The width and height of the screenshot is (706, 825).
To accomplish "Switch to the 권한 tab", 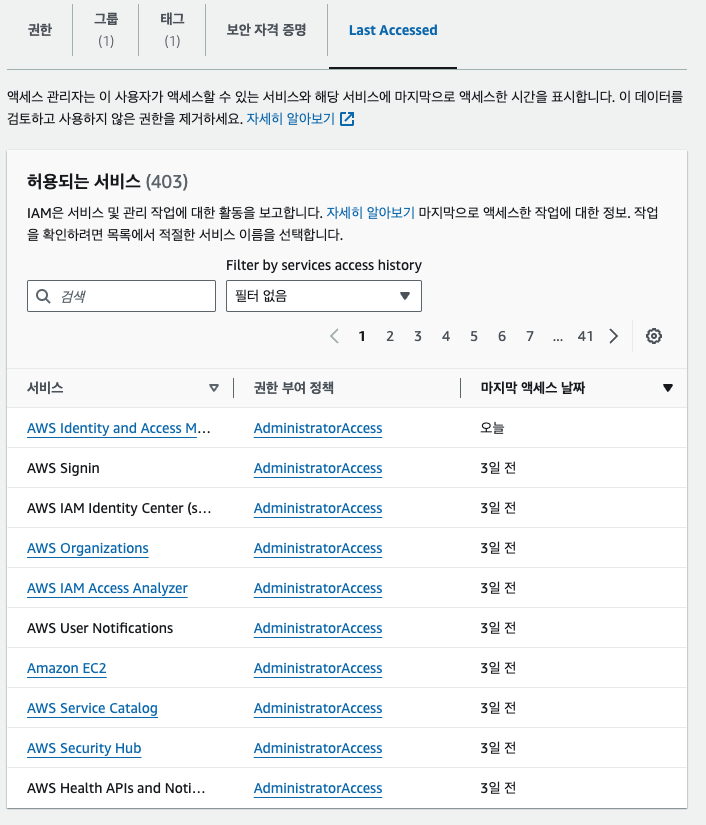I will pyautogui.click(x=40, y=29).
